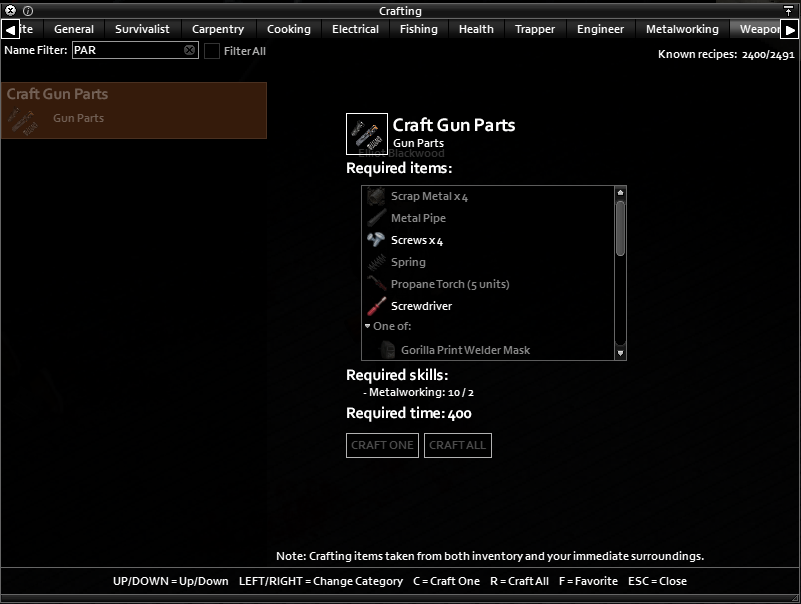Screen dimensions: 801x604
Task: Select the Craft Gun Parts recipe entry
Action: pyautogui.click(x=134, y=110)
